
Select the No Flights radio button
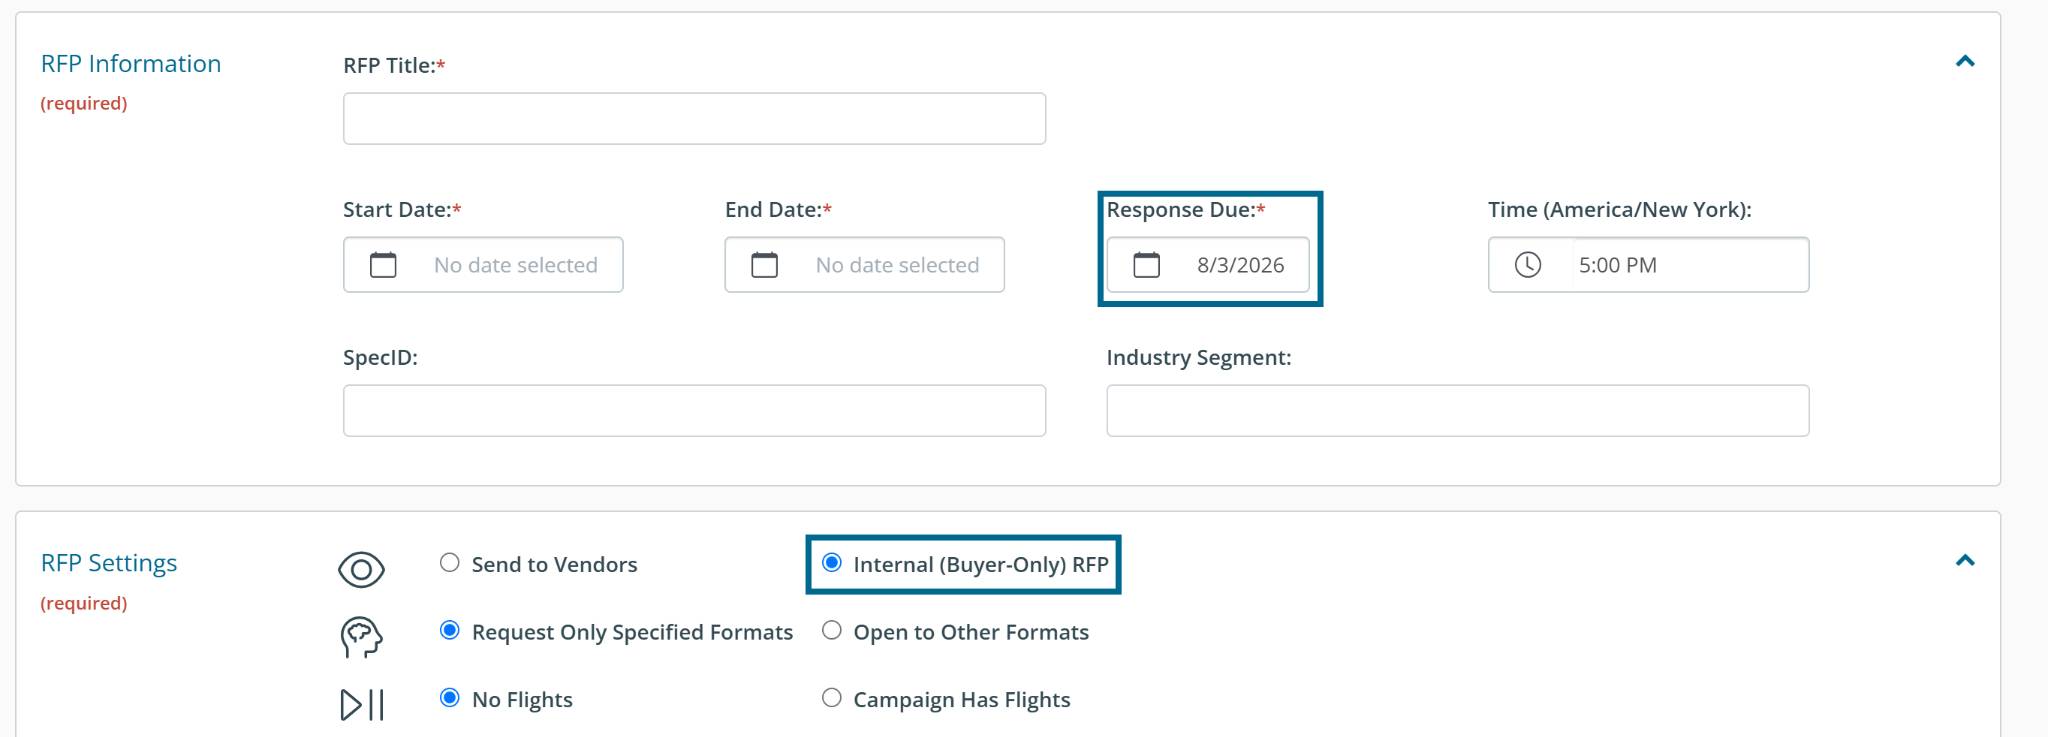(450, 698)
